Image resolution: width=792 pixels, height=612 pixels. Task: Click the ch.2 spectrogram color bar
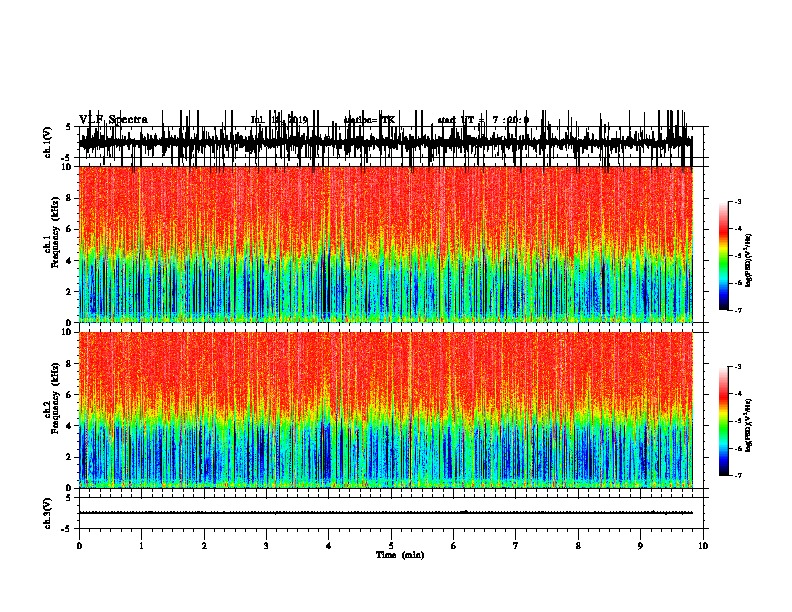(724, 421)
